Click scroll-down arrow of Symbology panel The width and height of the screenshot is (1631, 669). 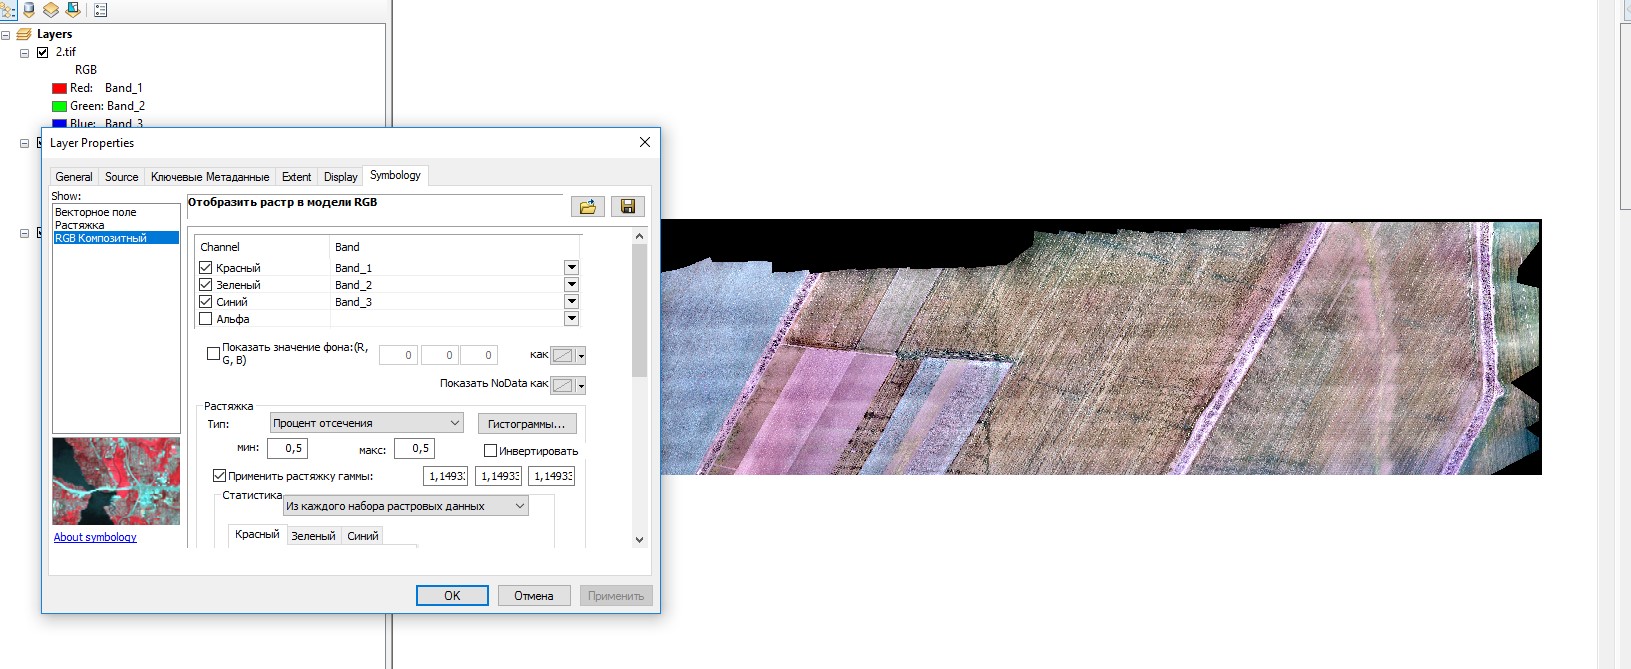click(640, 540)
